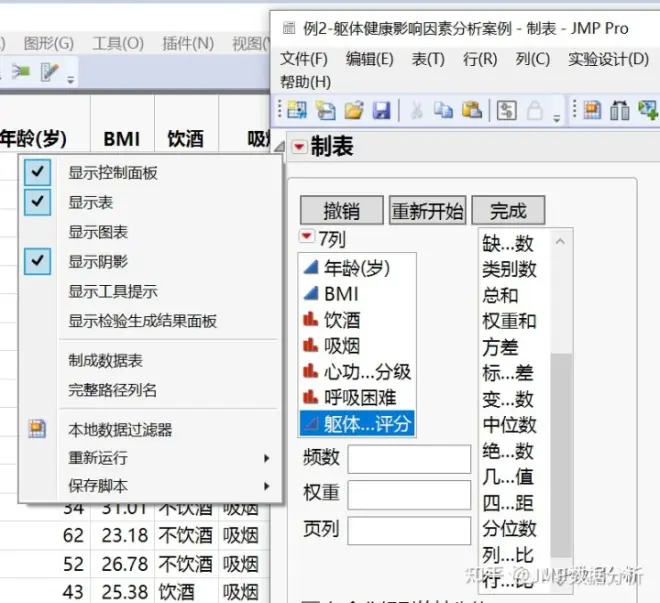
Task: Open 图形(G) menu in background window
Action: click(49, 43)
